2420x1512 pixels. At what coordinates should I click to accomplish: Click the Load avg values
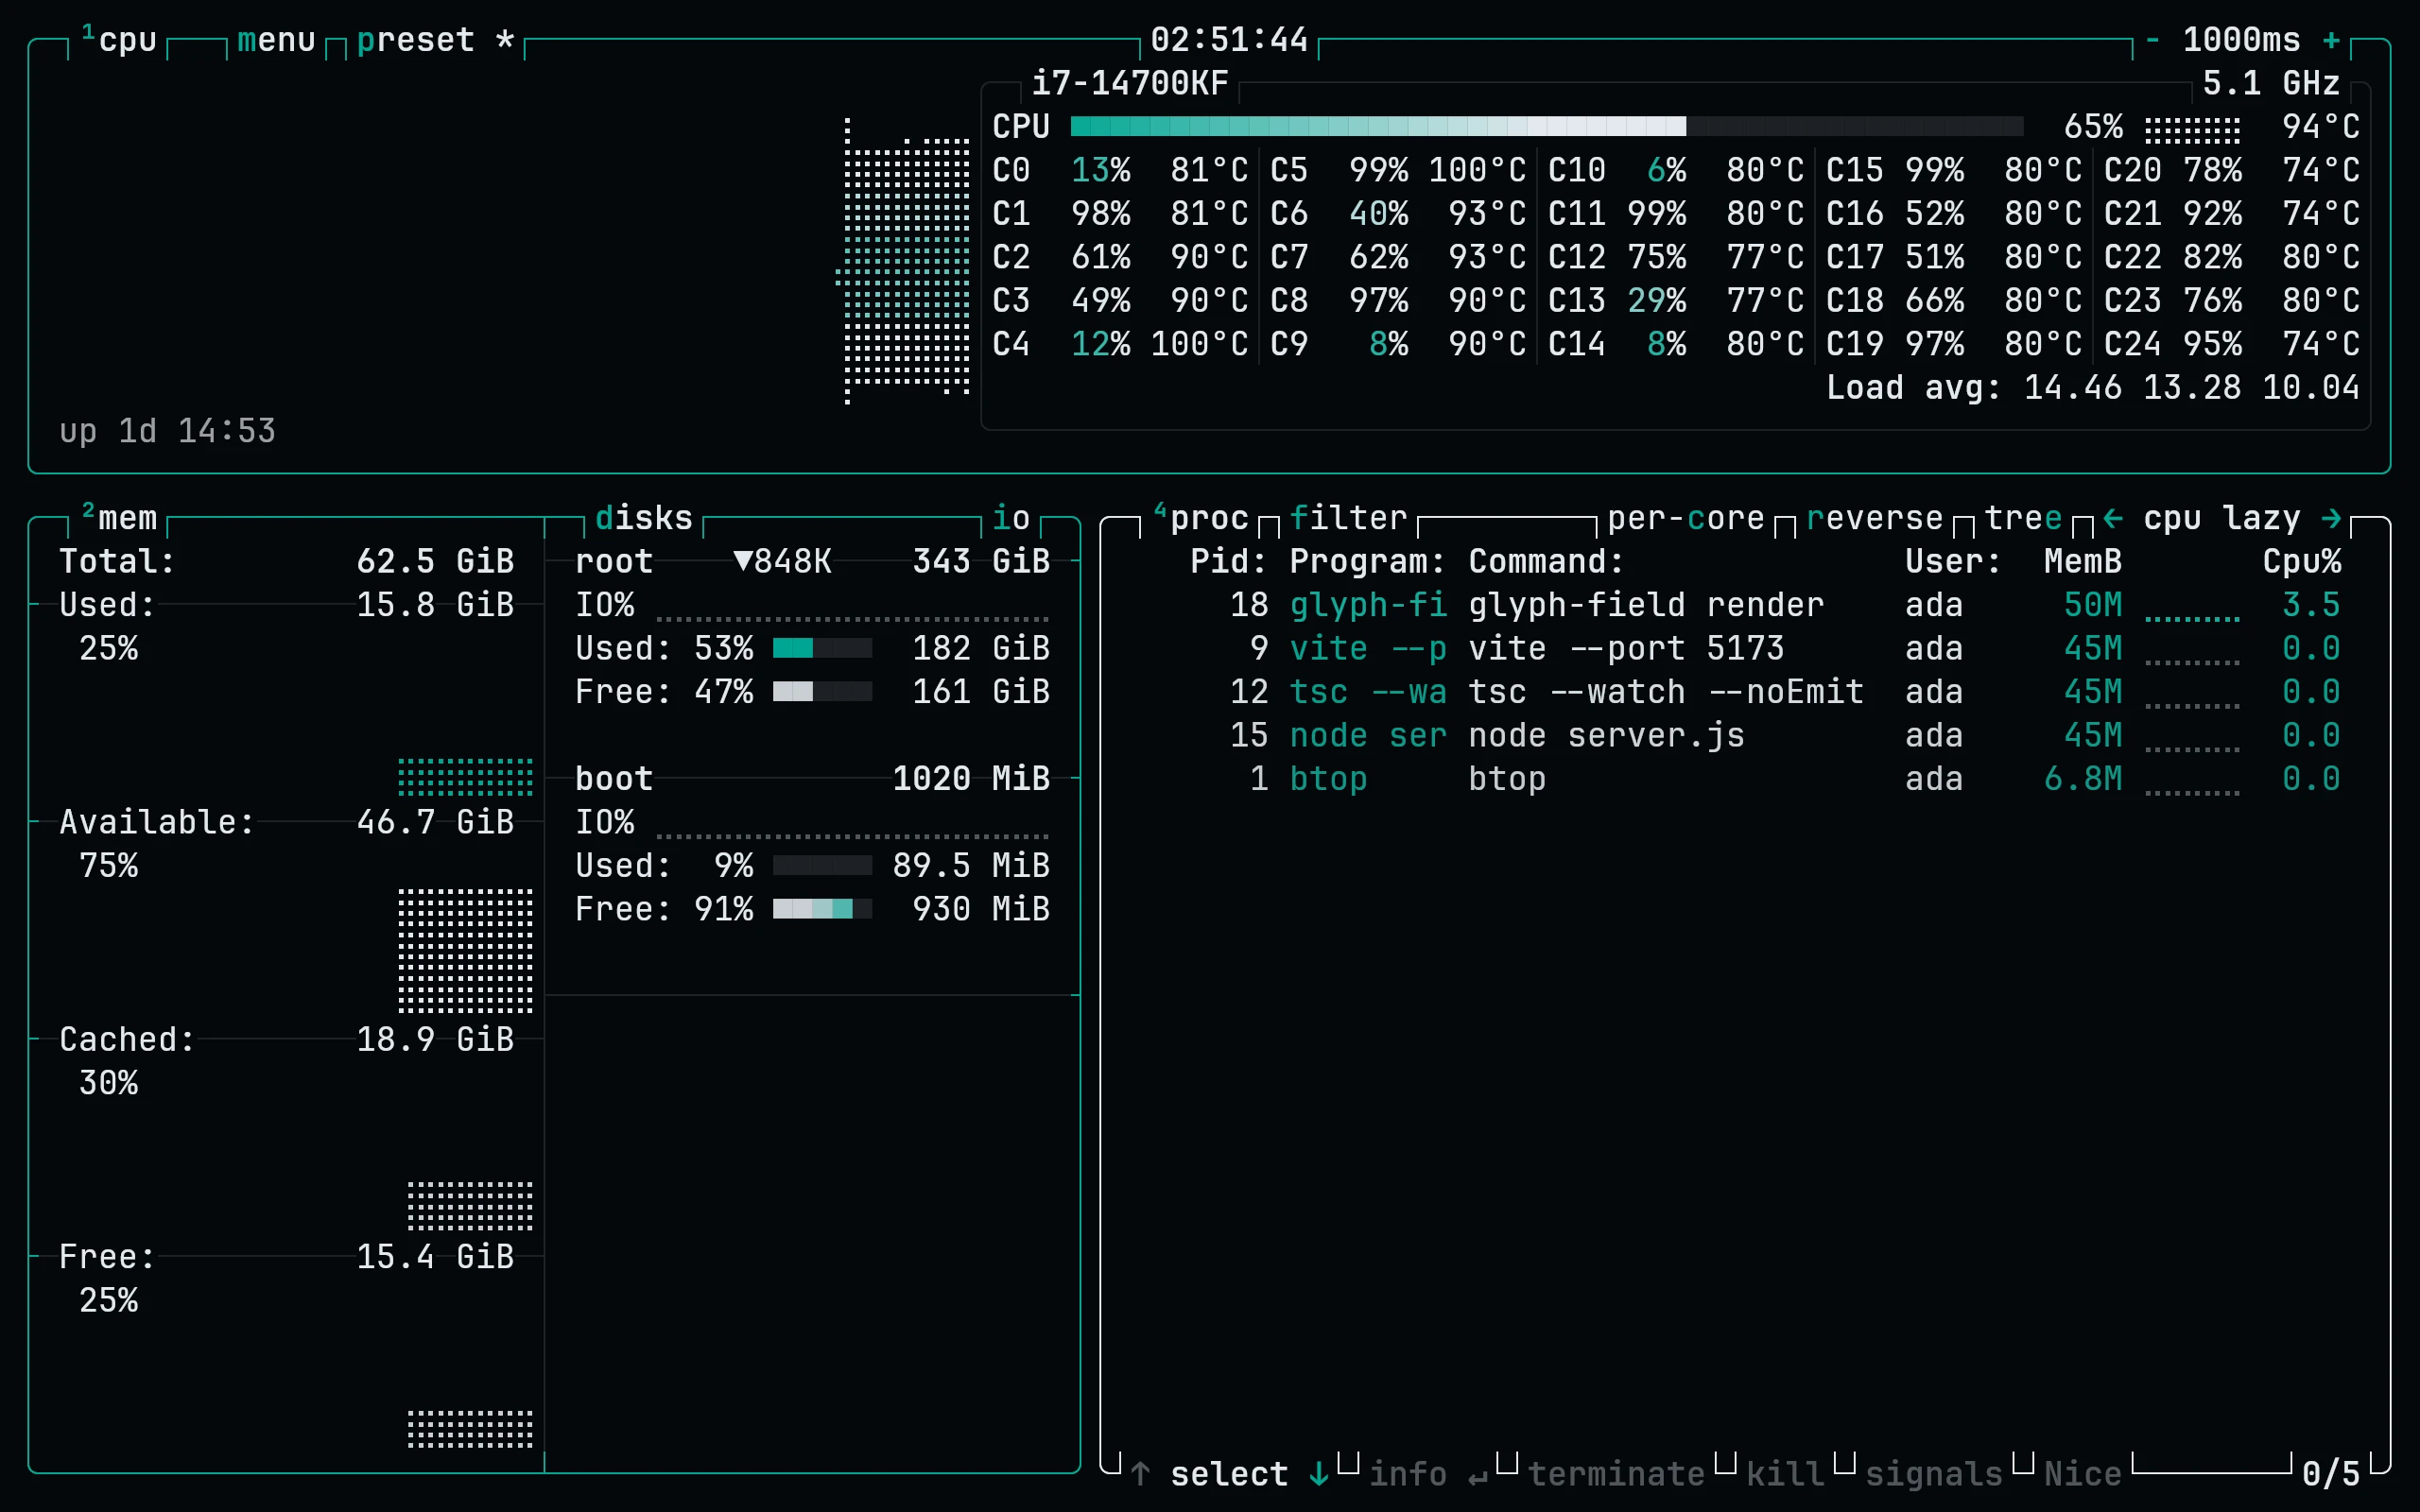2192,387
